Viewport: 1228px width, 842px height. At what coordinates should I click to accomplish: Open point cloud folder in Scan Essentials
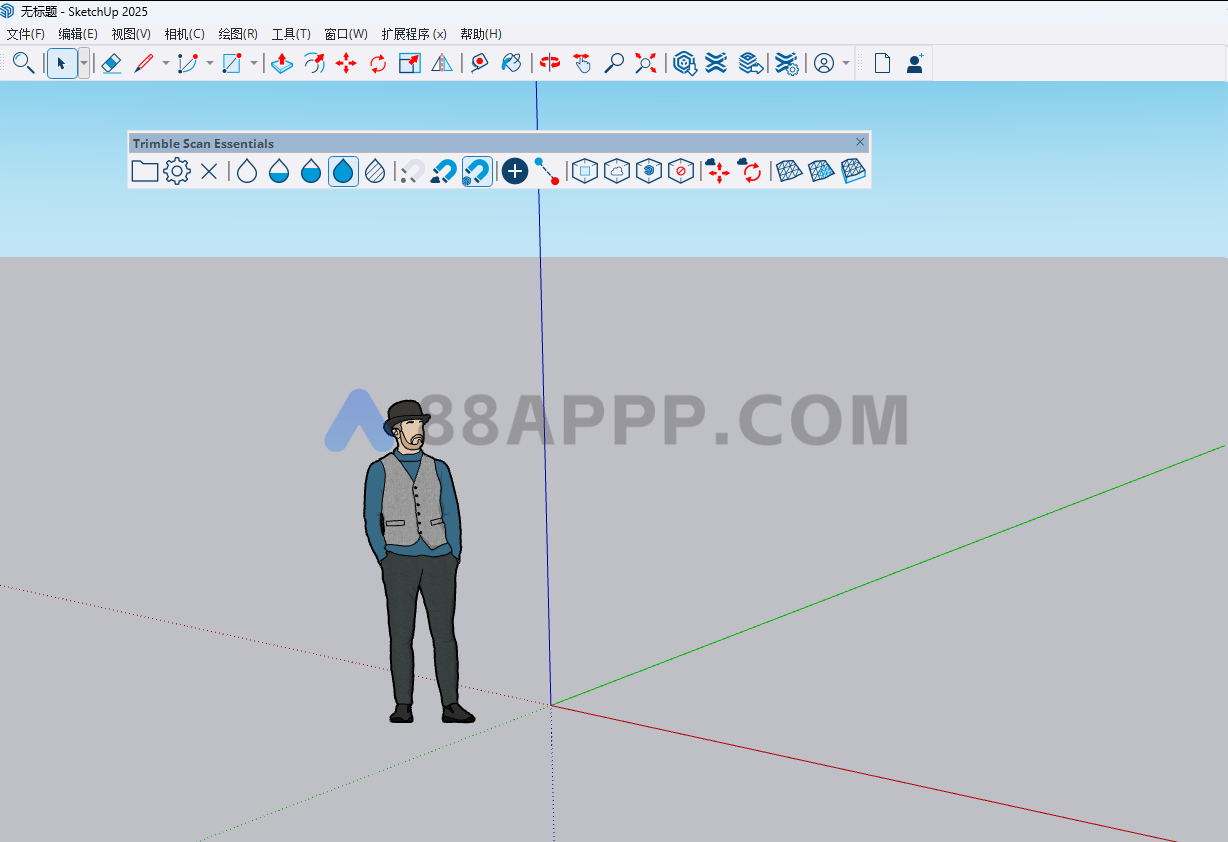pyautogui.click(x=145, y=171)
